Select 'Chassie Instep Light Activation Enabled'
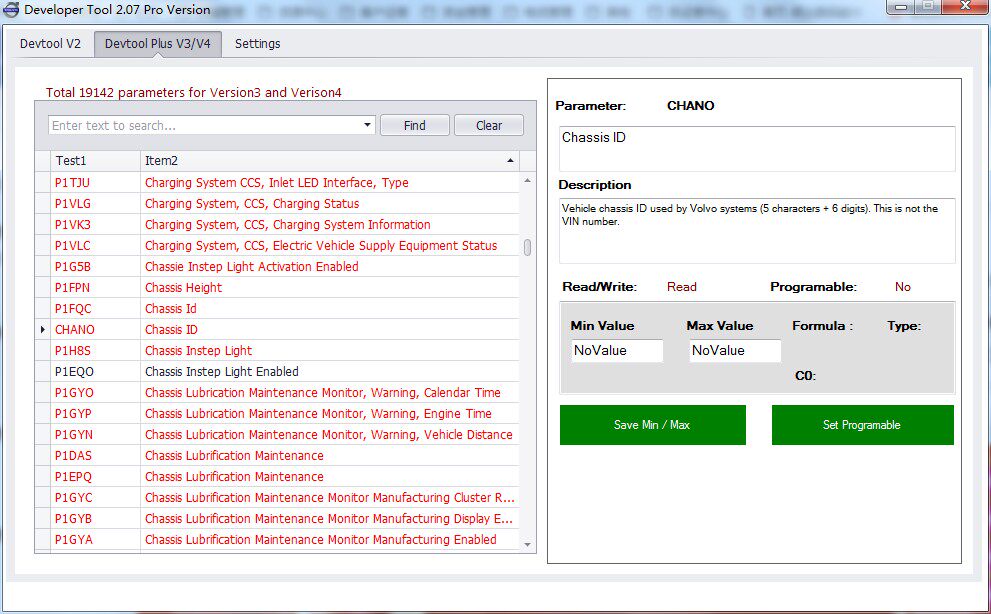The image size is (991, 614). click(x=252, y=267)
